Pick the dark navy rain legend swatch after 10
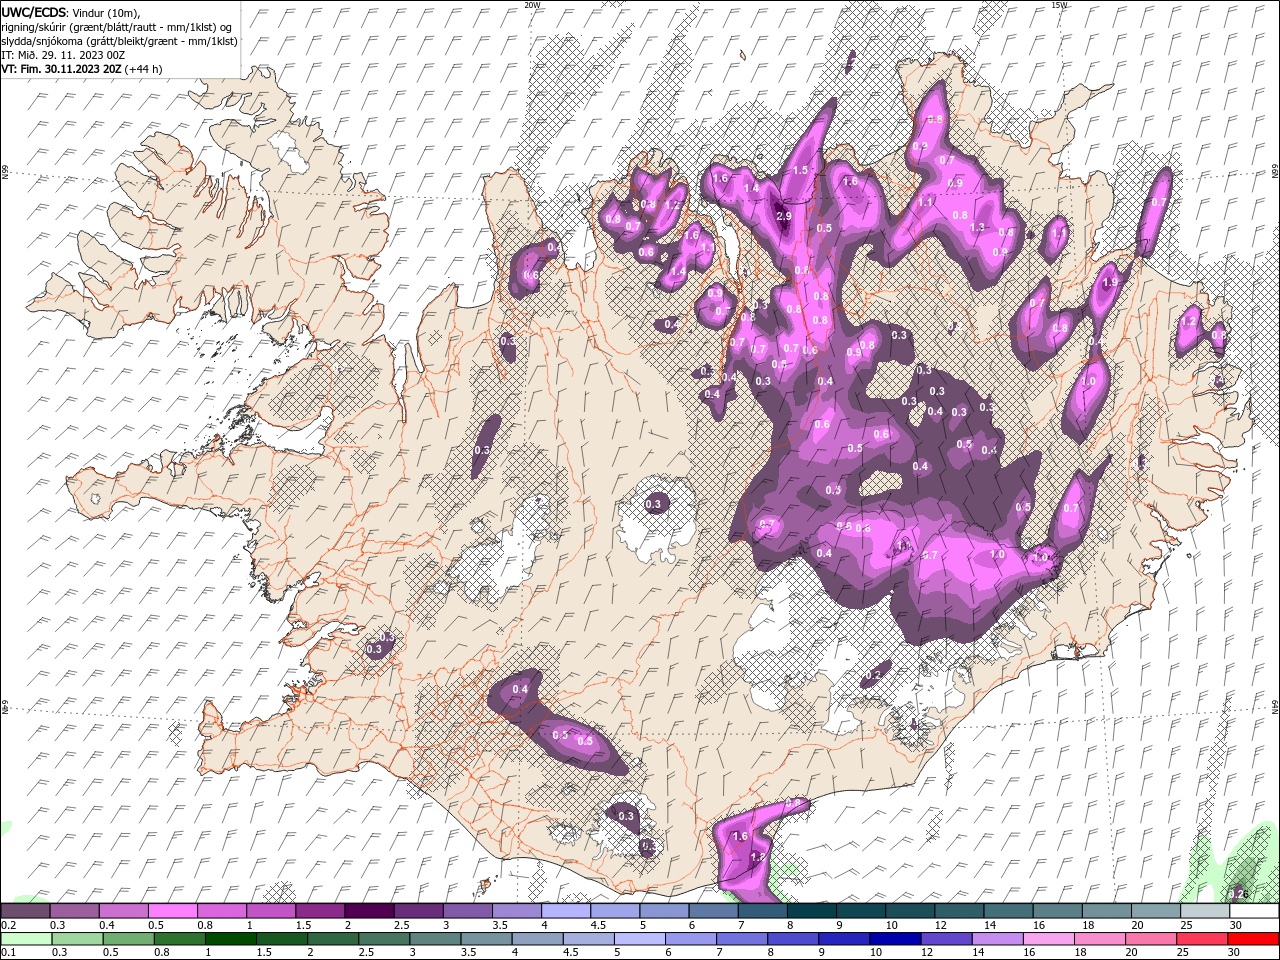This screenshot has width=1280, height=960. click(894, 938)
